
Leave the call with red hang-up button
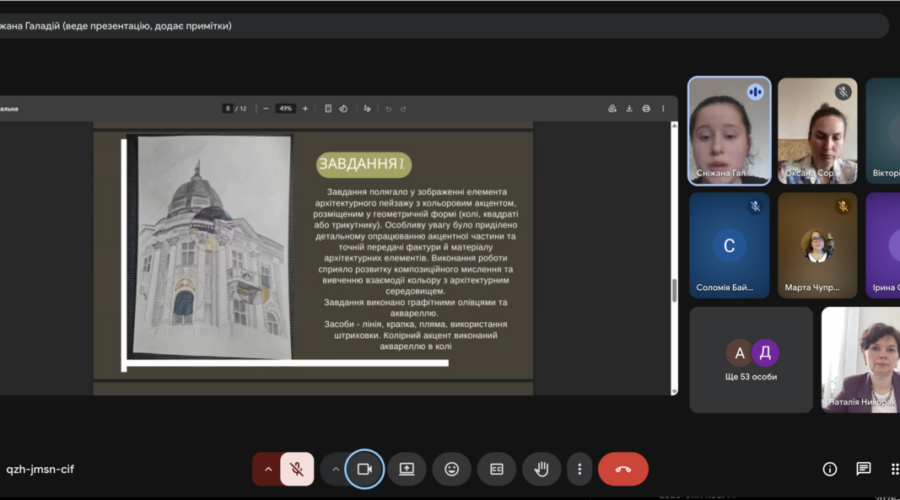tap(623, 469)
